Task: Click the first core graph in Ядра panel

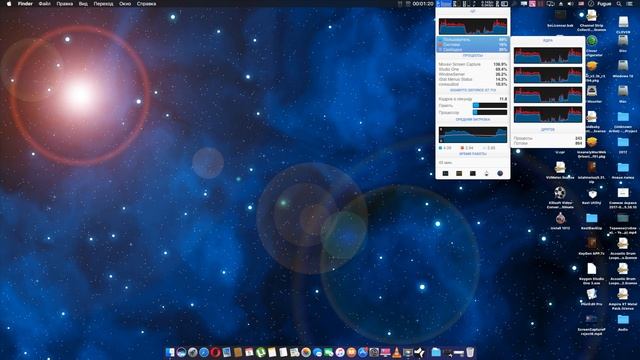Action: tap(548, 56)
